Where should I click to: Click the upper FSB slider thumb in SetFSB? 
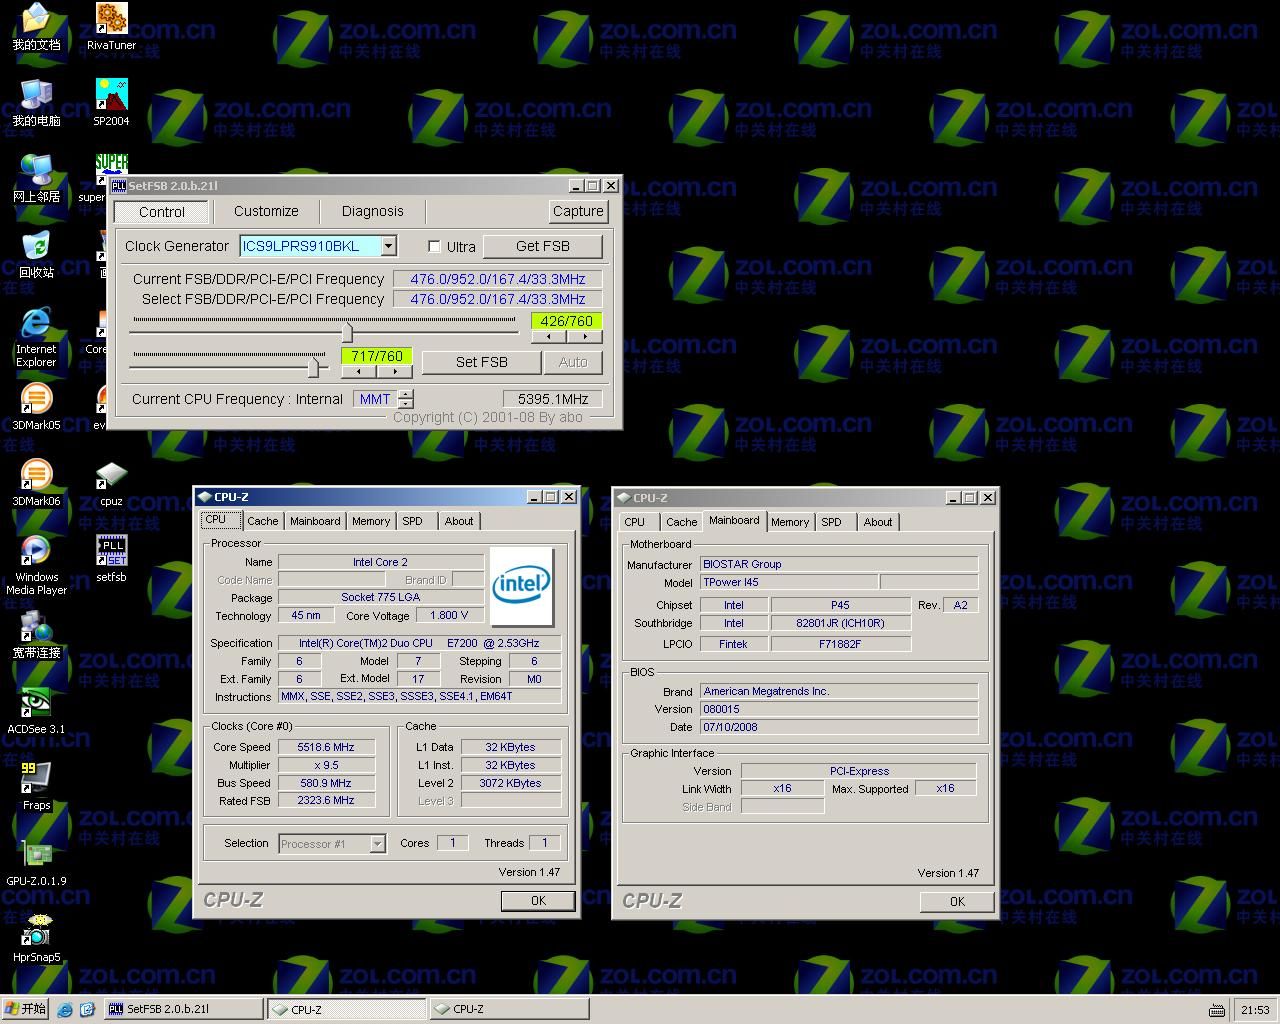tap(348, 331)
